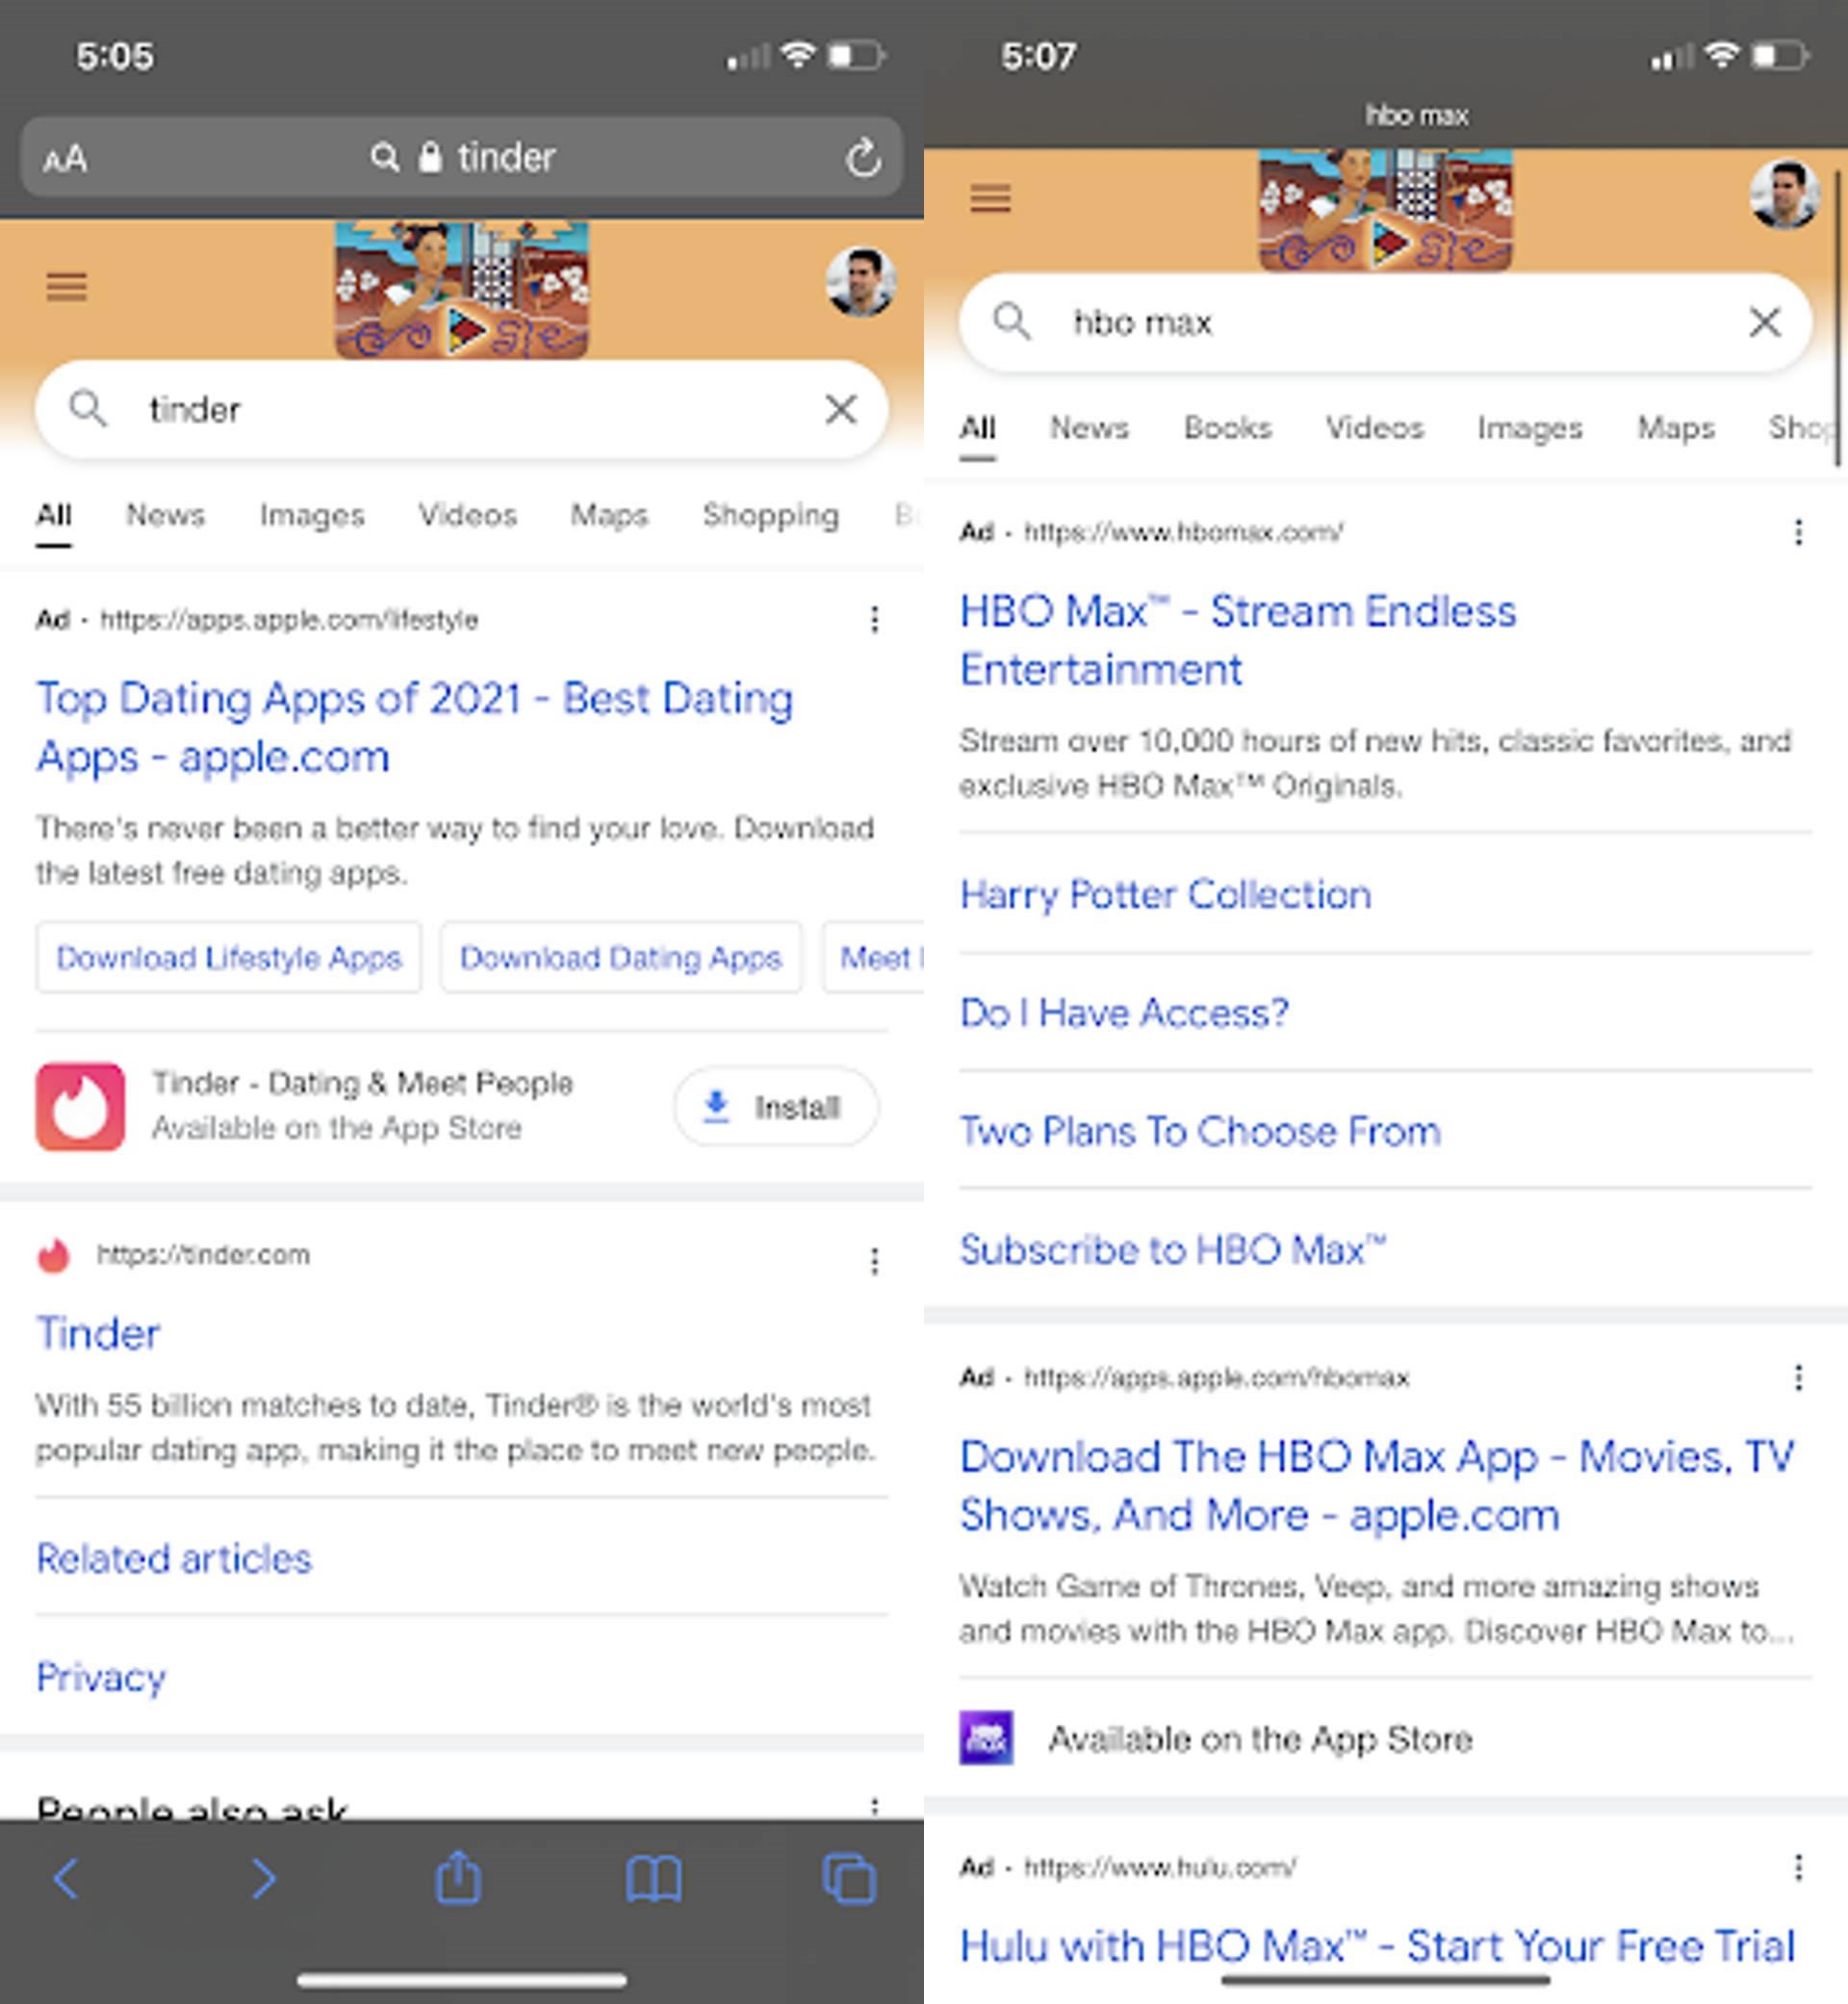
Task: Switch to Books tab on hbo max results
Action: coord(1227,428)
